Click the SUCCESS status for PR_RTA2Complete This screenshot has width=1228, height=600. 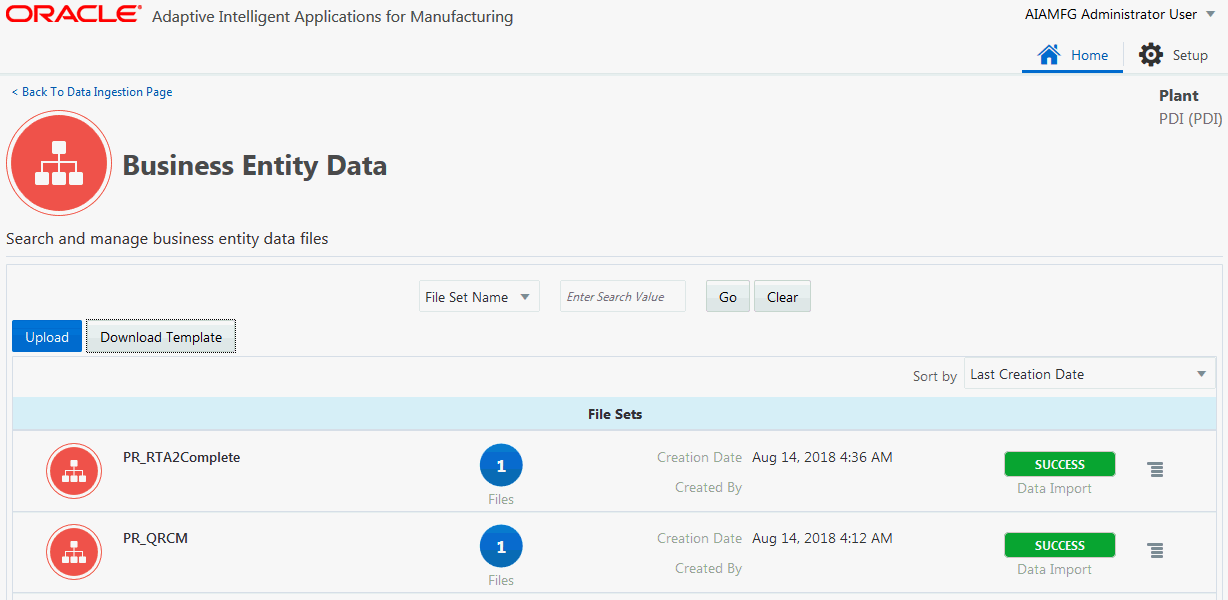1060,464
